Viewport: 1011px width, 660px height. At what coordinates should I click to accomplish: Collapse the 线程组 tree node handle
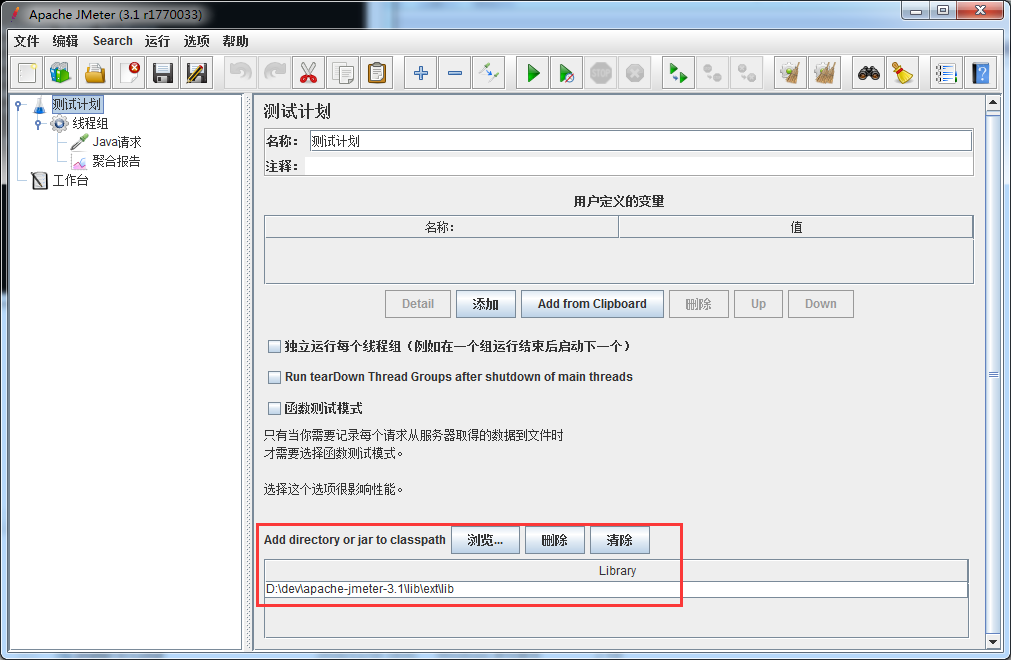tap(38, 124)
